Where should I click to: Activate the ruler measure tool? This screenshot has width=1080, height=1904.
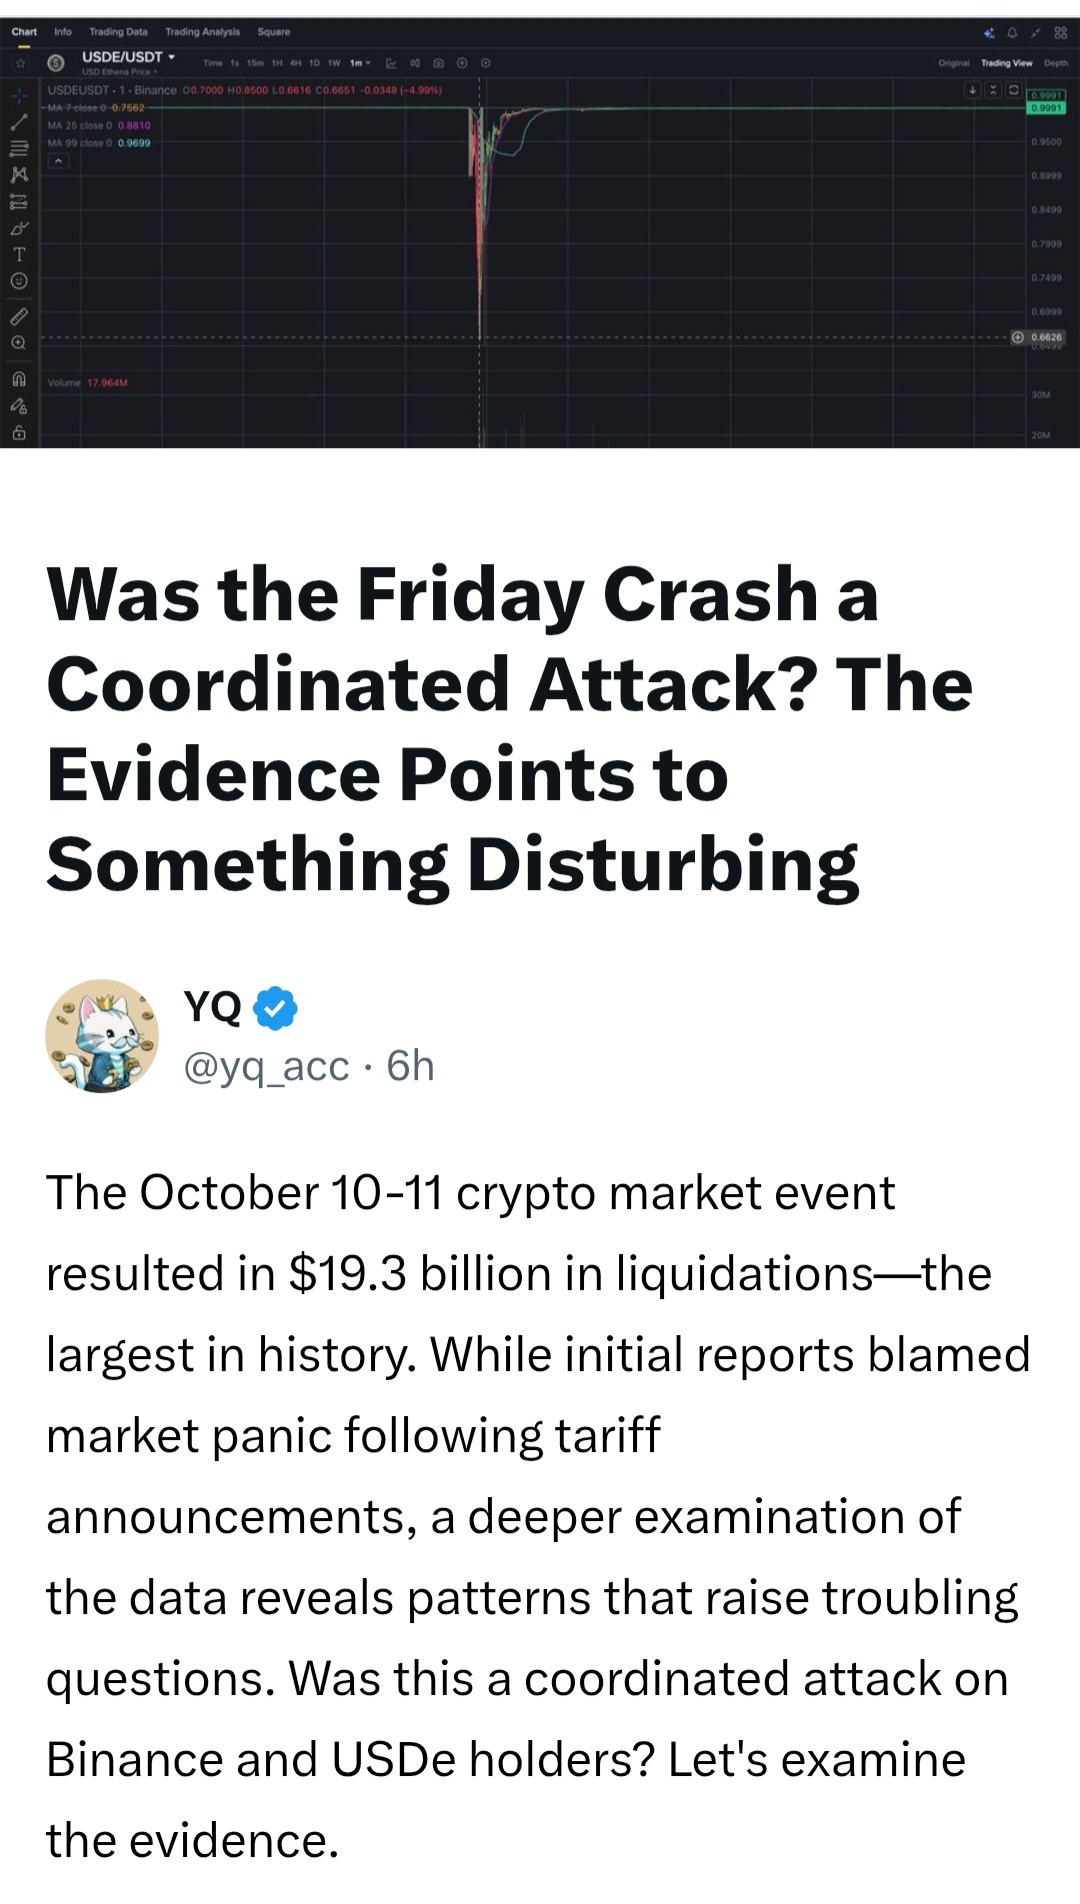pyautogui.click(x=18, y=316)
